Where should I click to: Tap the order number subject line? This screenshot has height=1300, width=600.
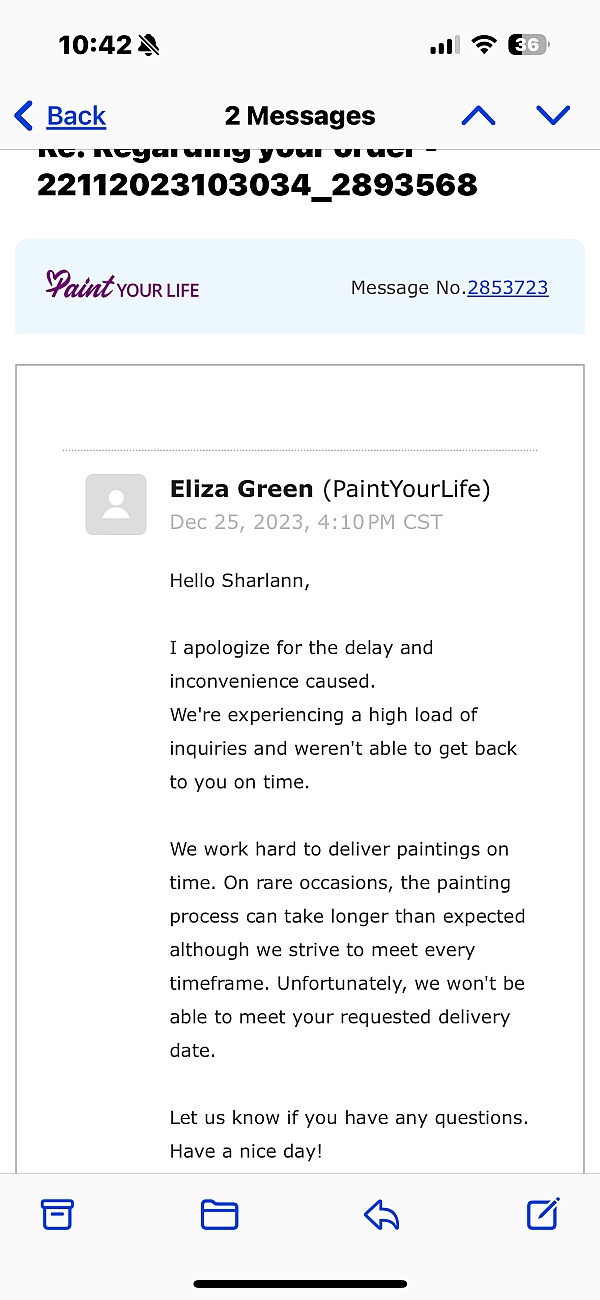[257, 183]
